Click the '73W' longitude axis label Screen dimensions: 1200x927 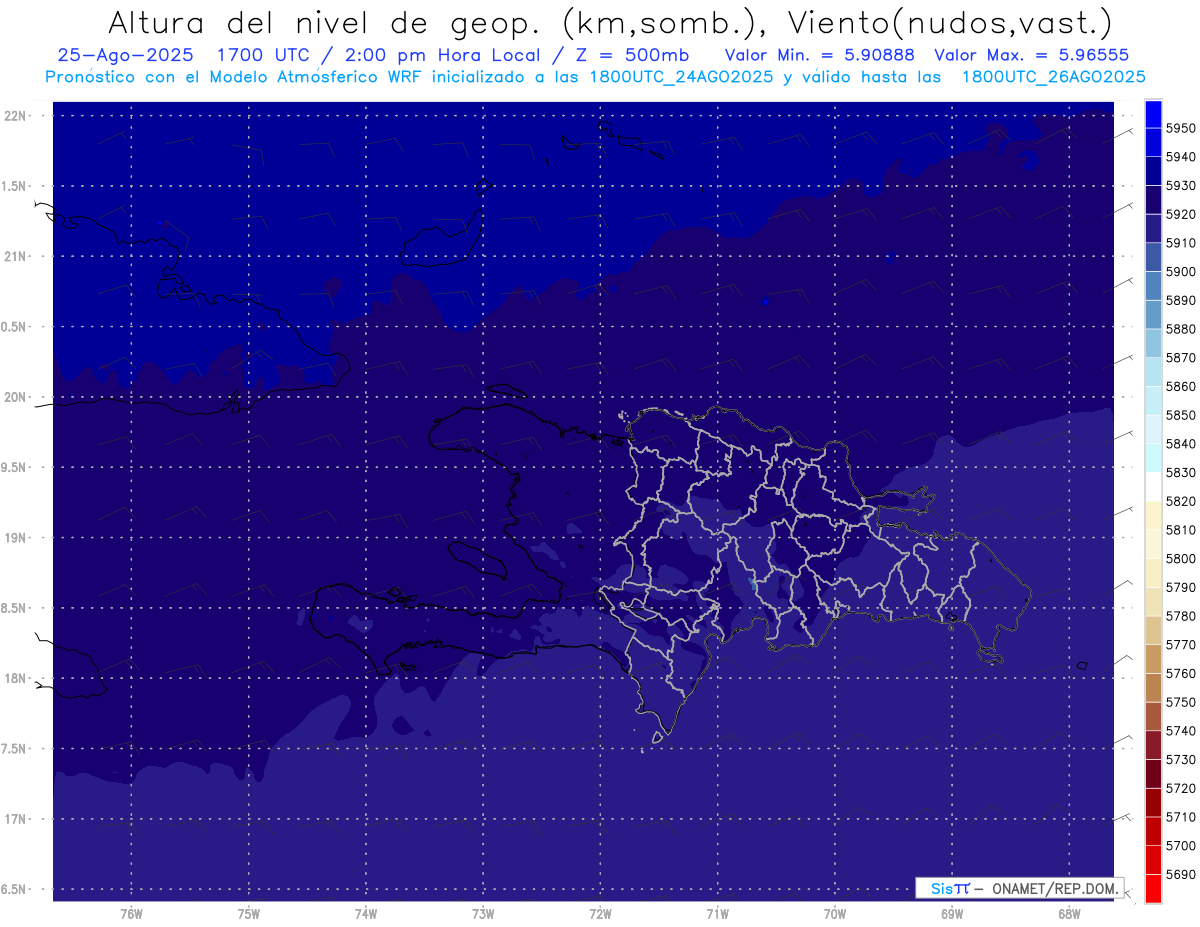pos(483,913)
